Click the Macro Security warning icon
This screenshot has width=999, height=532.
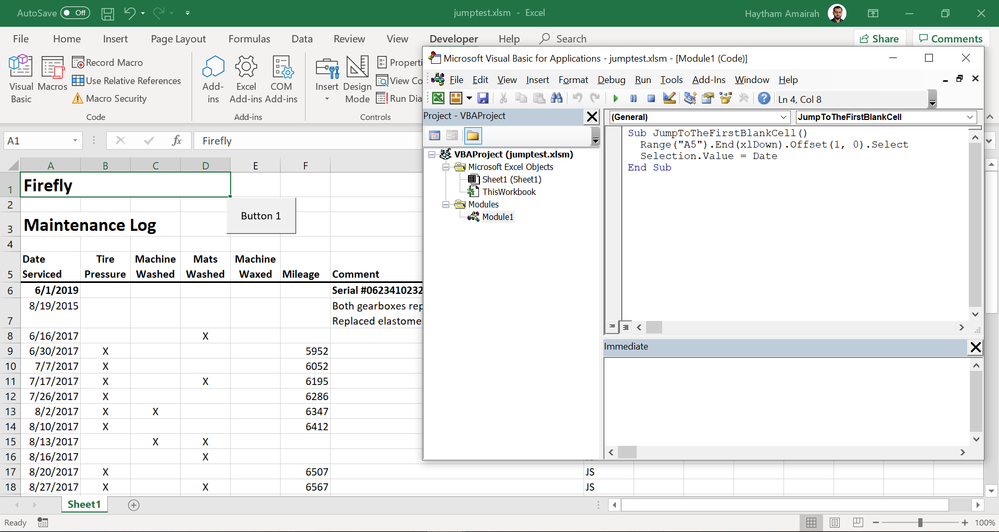[78, 99]
